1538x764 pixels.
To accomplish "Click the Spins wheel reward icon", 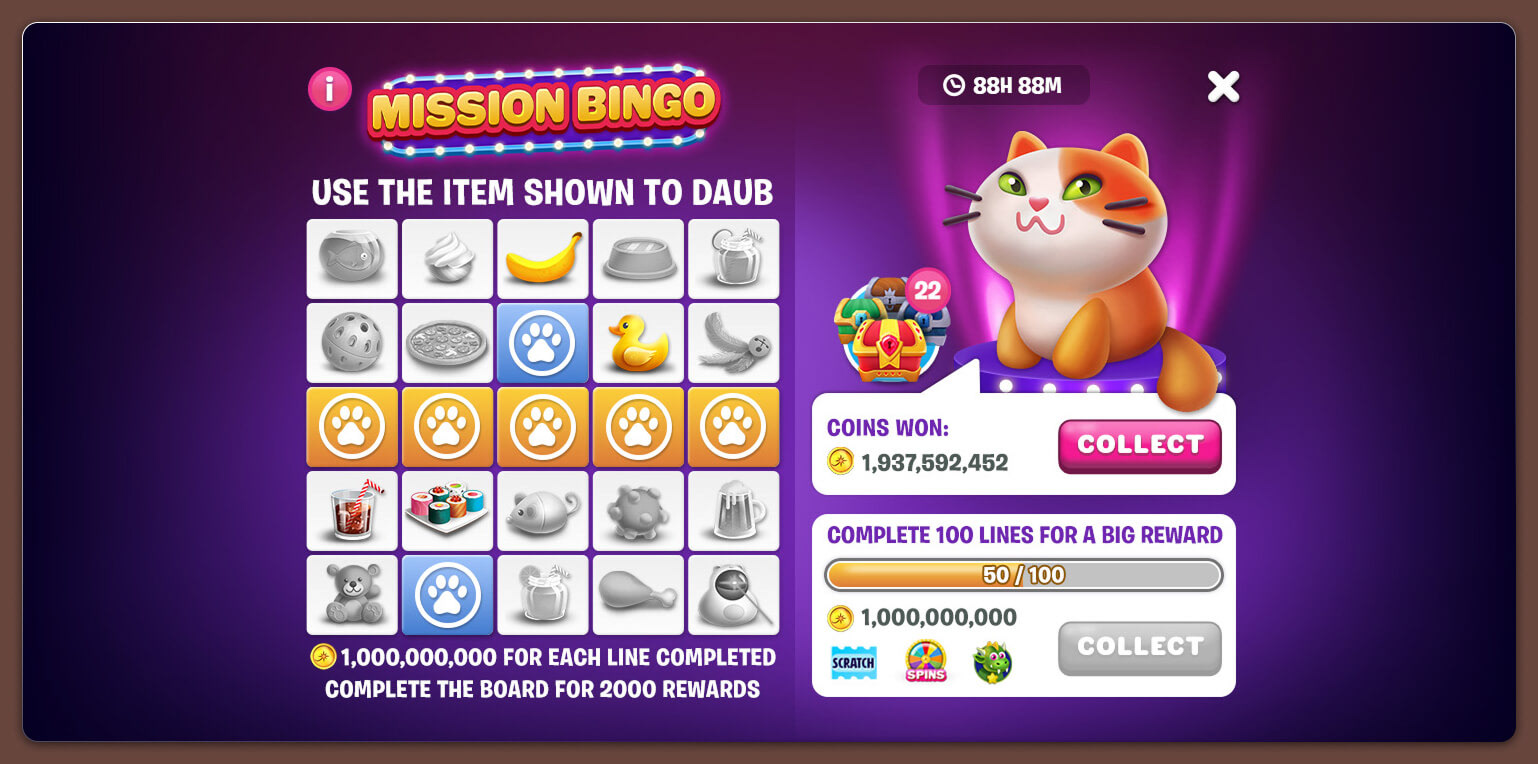I will (926, 662).
